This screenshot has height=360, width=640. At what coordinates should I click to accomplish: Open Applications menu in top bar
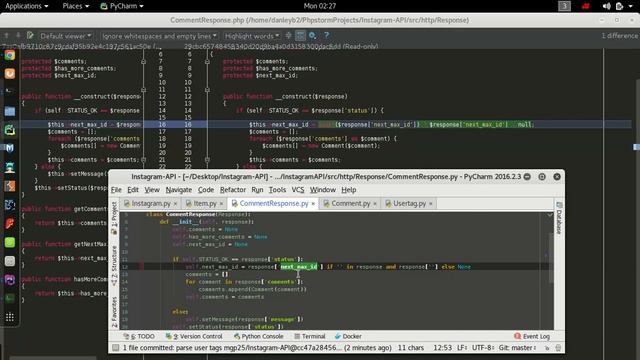click(x=27, y=6)
